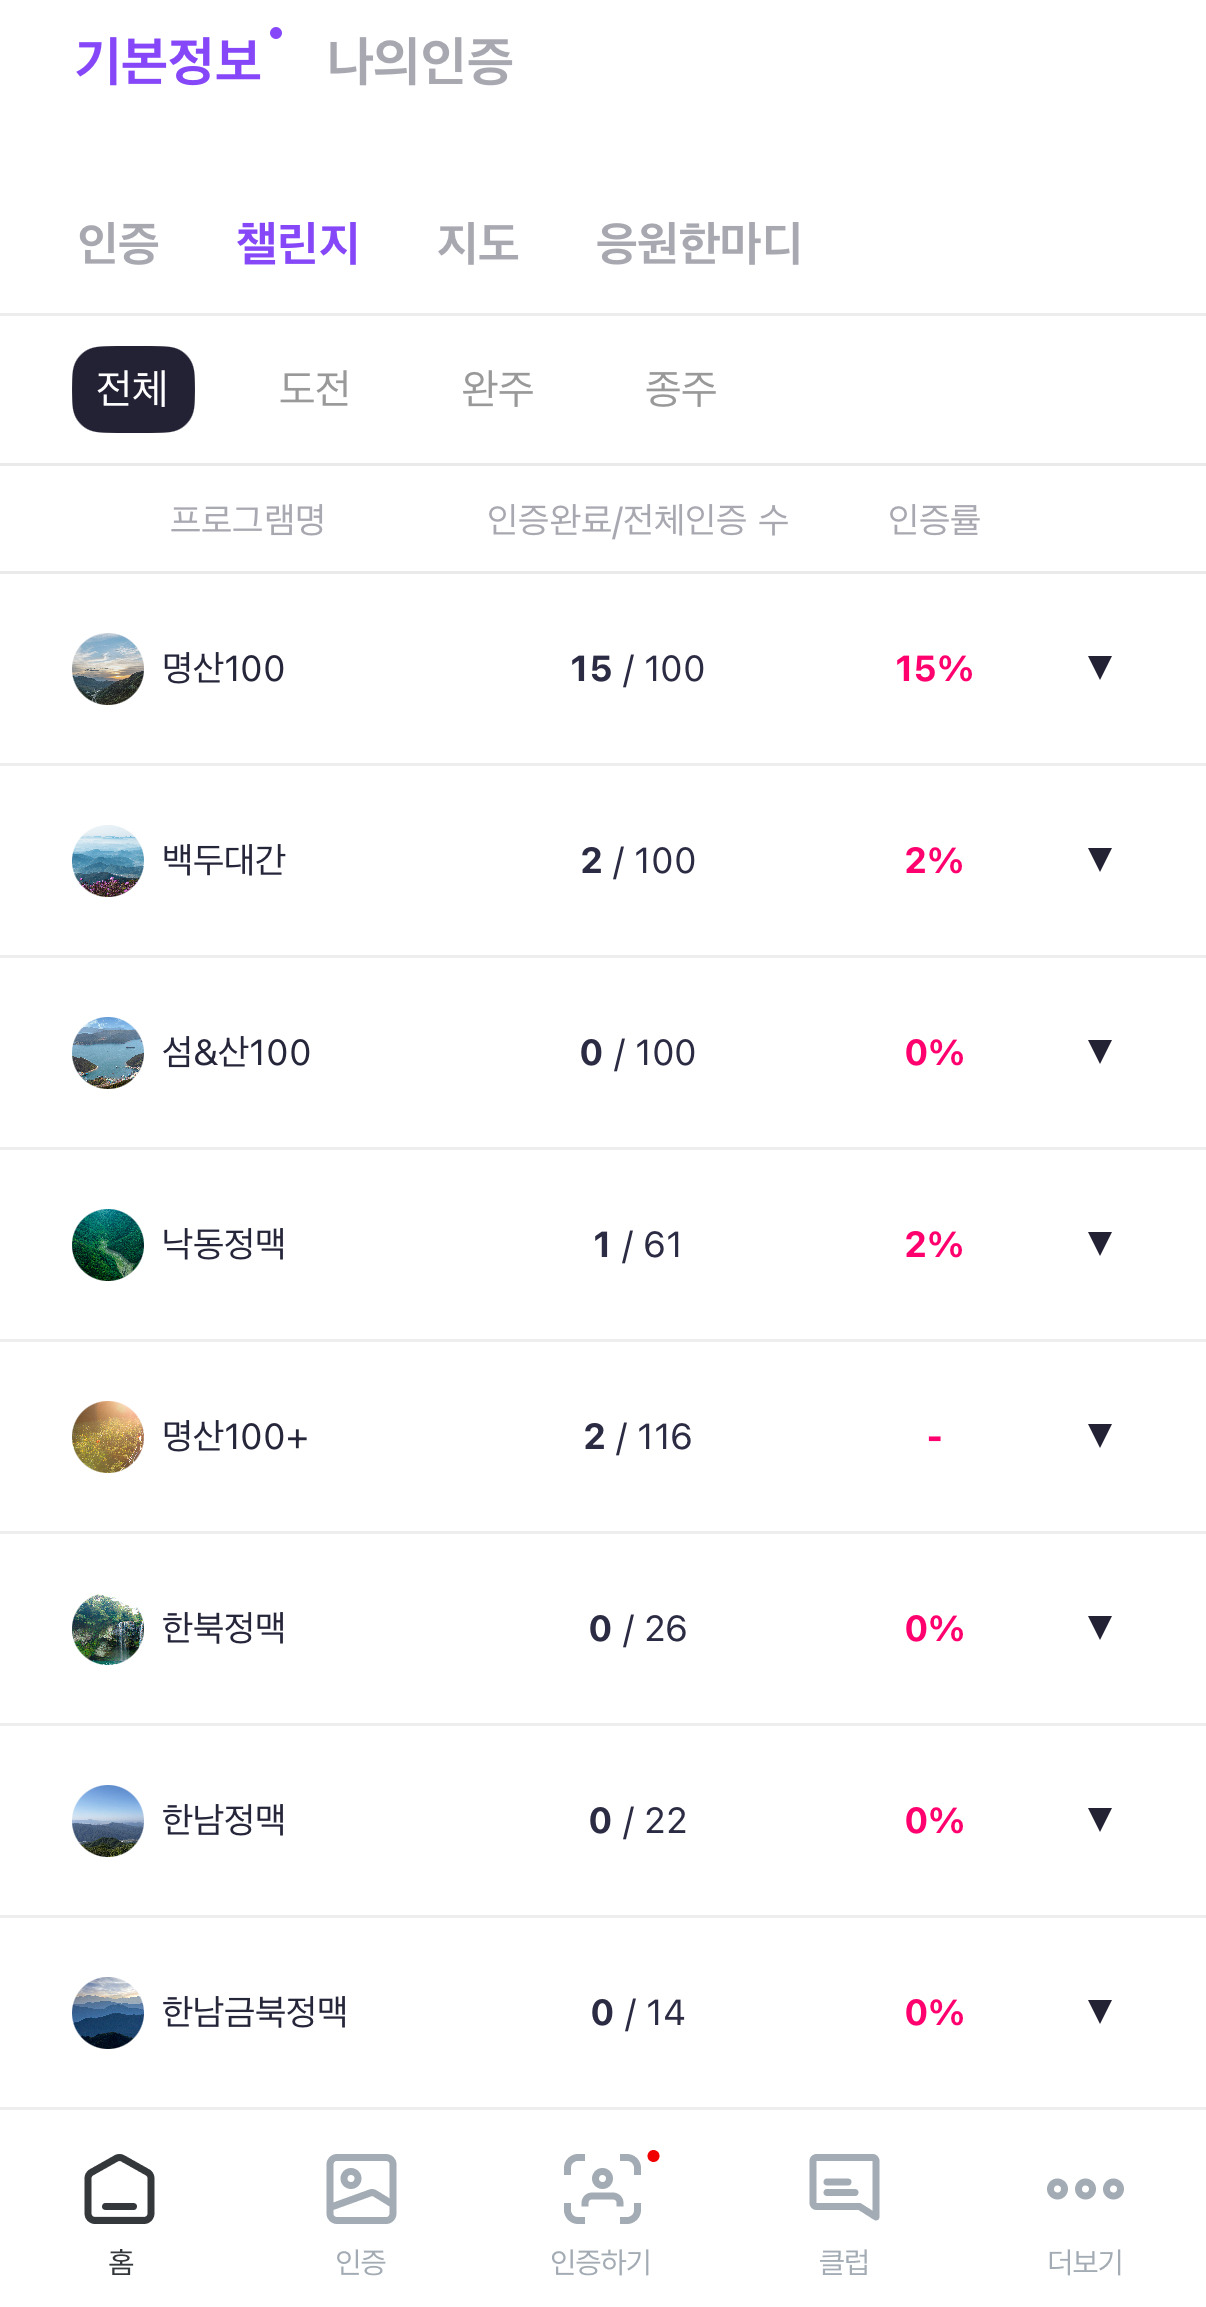Filter the list by 완주
The height and width of the screenshot is (2307, 1206).
click(x=498, y=389)
